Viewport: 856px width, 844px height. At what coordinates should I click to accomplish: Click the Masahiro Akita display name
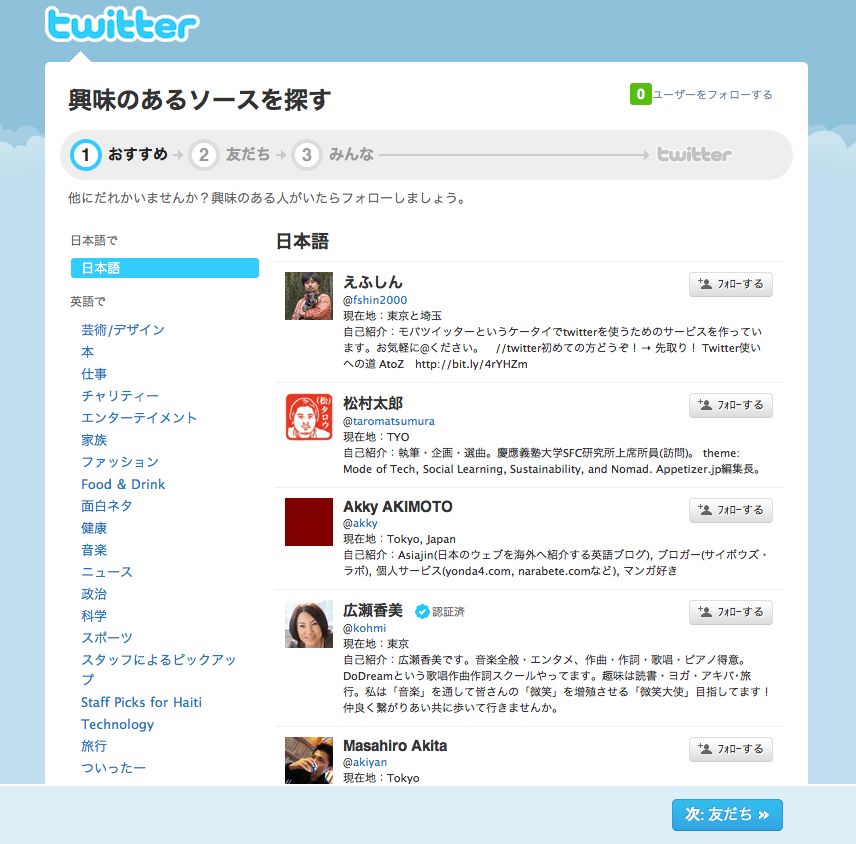[x=395, y=746]
